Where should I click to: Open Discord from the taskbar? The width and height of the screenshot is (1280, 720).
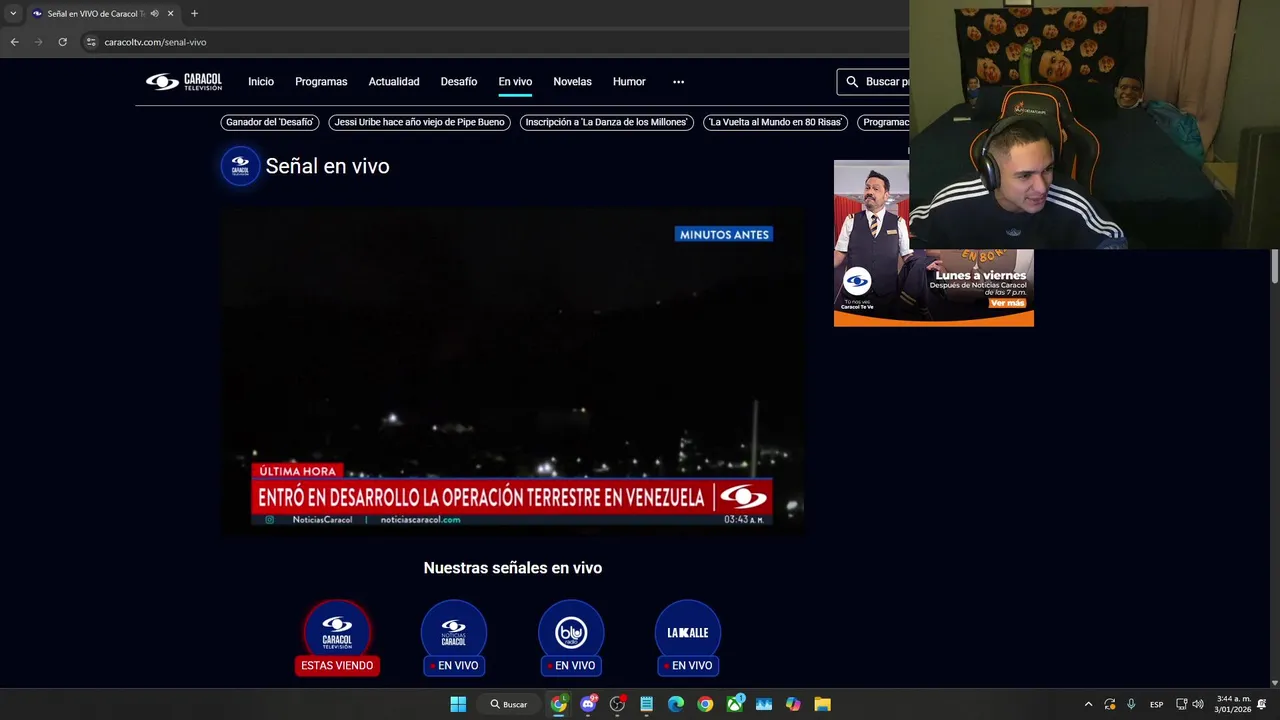(x=588, y=704)
